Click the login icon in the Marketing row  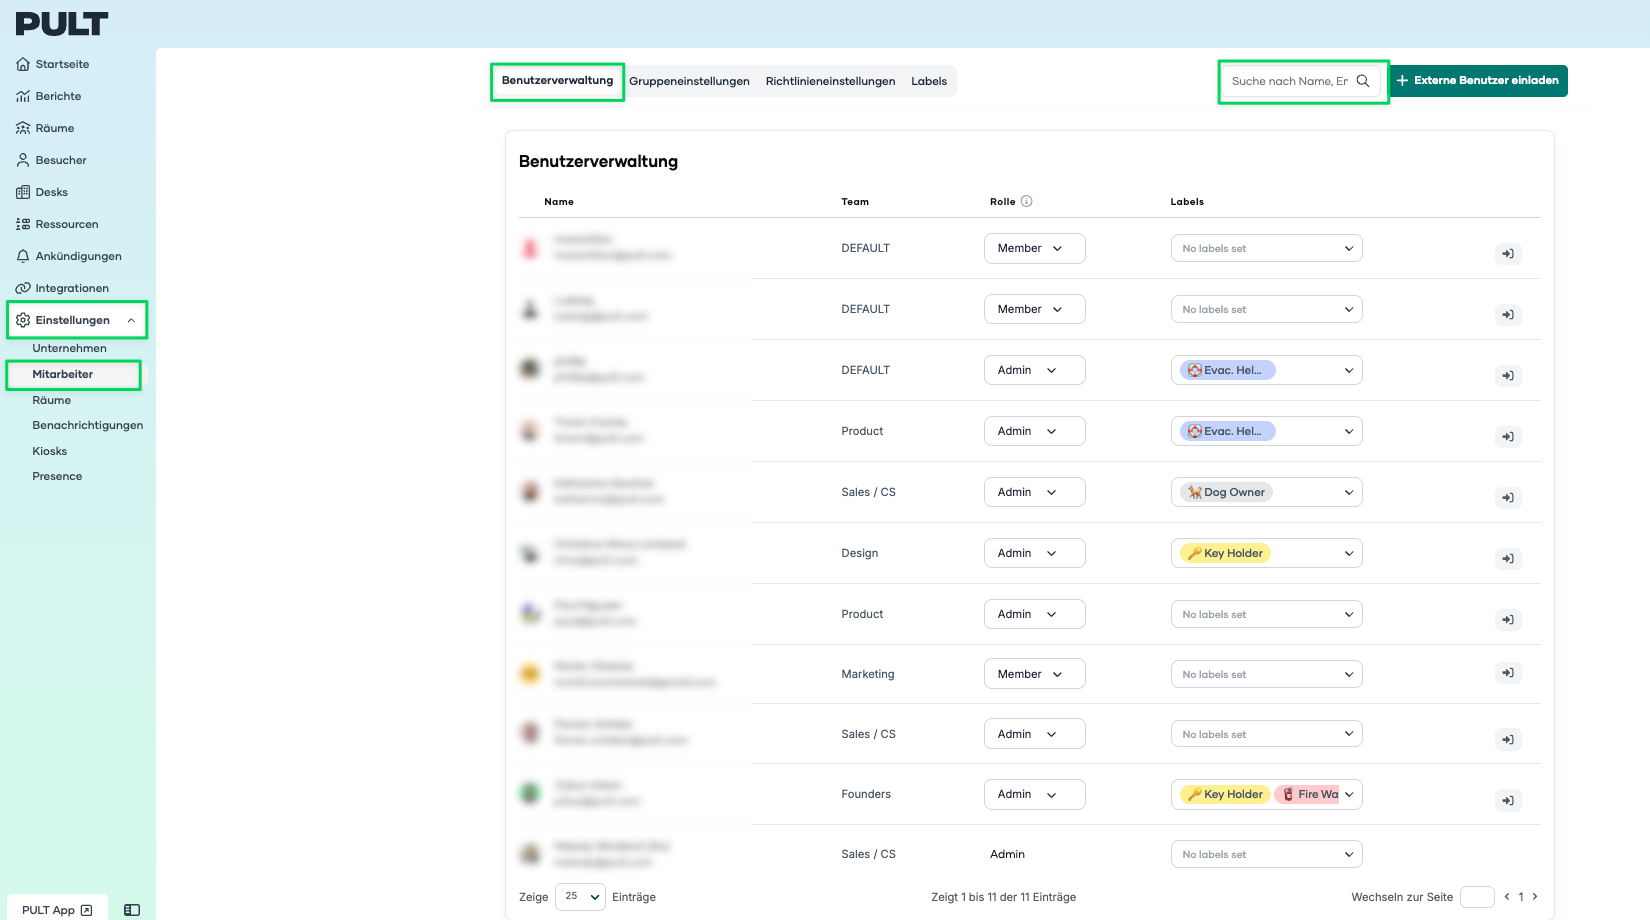click(x=1508, y=673)
